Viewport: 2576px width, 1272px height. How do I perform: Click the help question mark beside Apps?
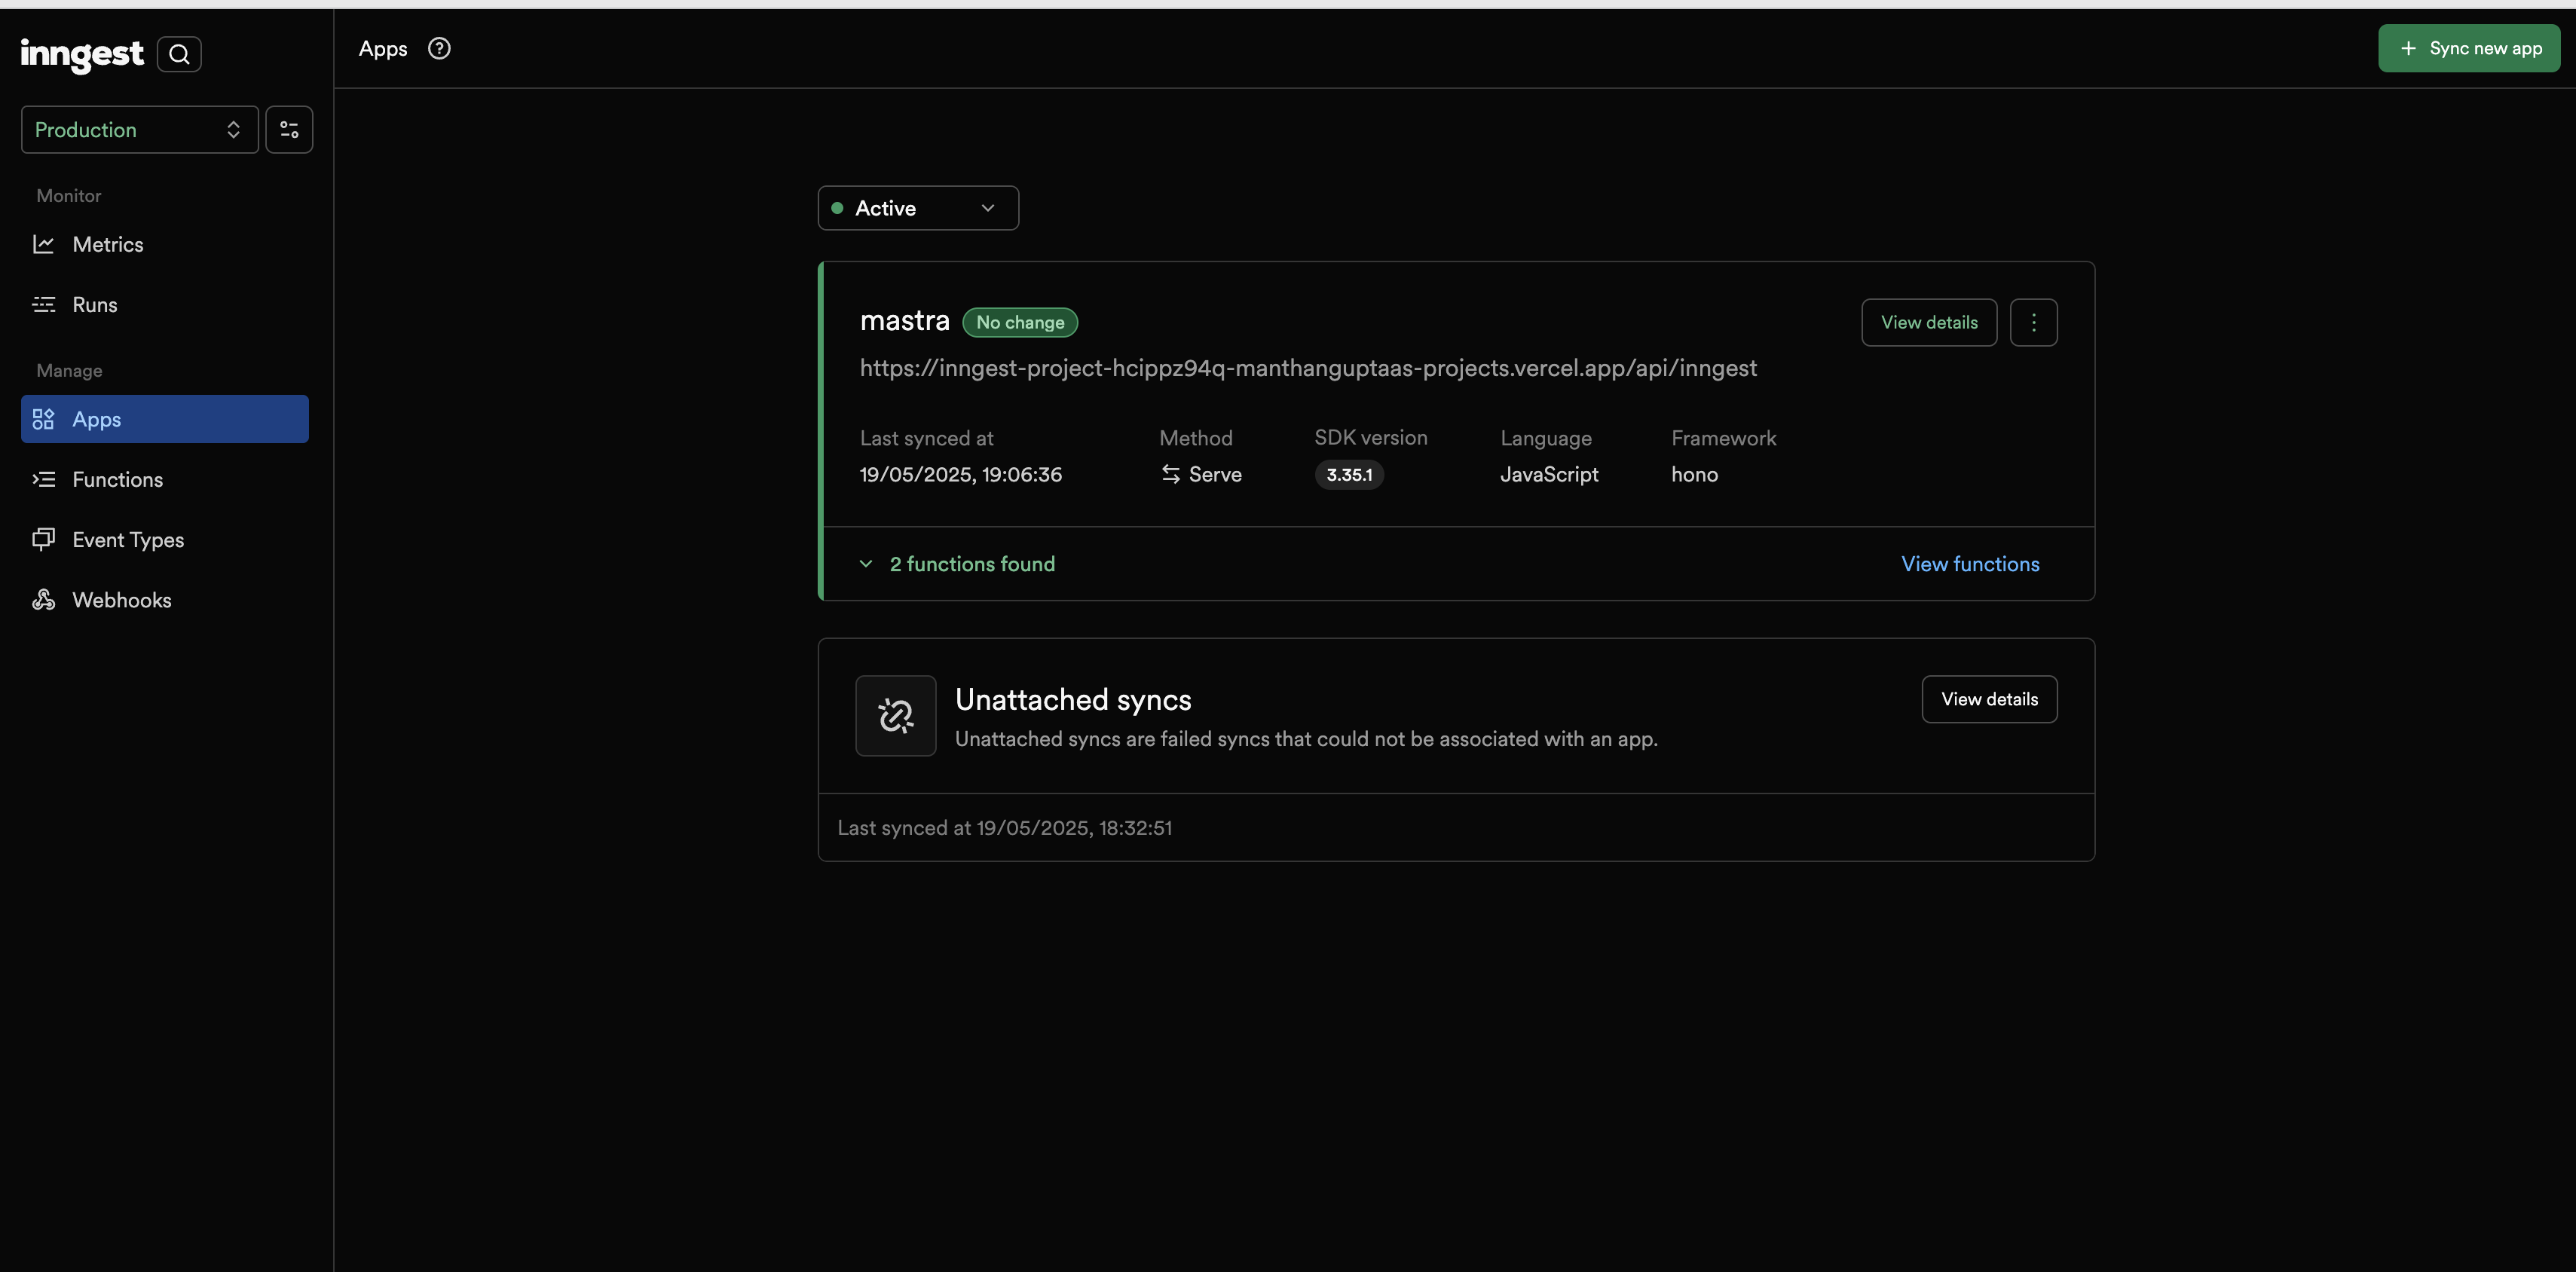pos(438,48)
